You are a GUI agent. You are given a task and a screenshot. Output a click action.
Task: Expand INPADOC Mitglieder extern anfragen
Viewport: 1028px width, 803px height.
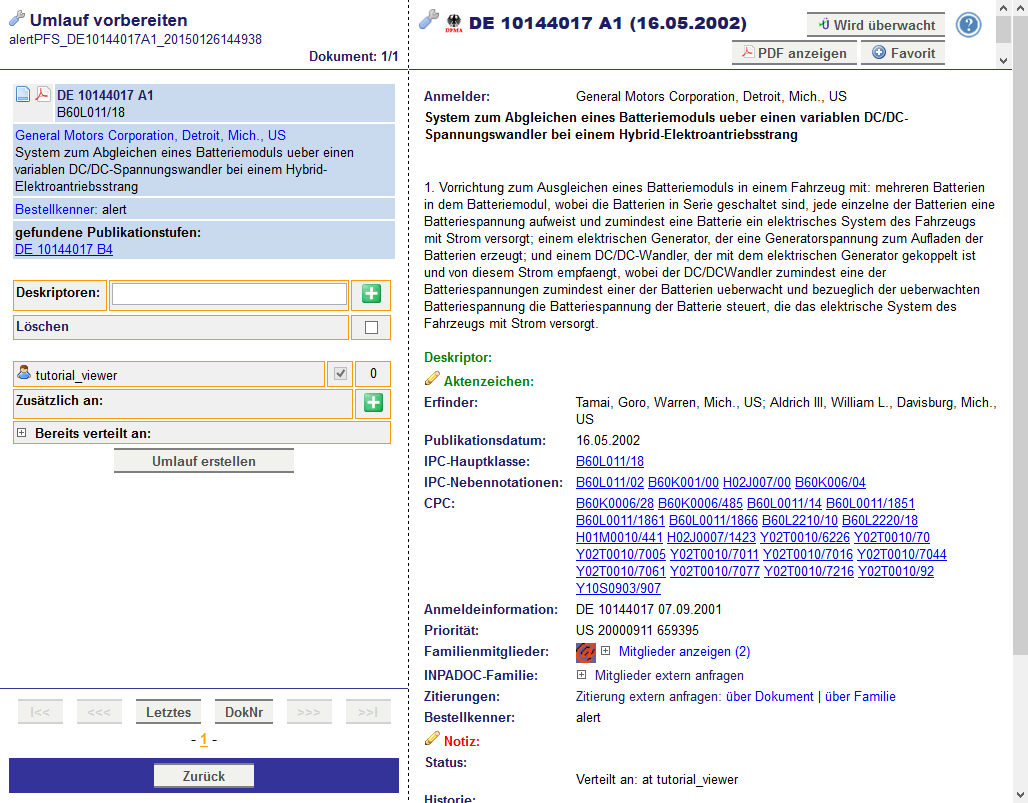[x=583, y=675]
